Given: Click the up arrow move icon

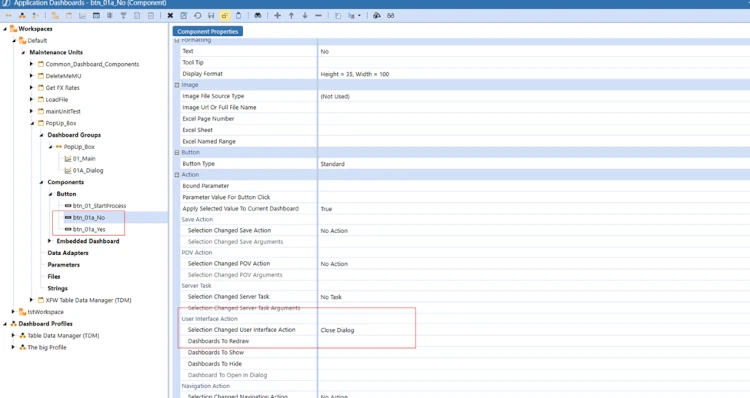Looking at the screenshot, I should (x=291, y=16).
